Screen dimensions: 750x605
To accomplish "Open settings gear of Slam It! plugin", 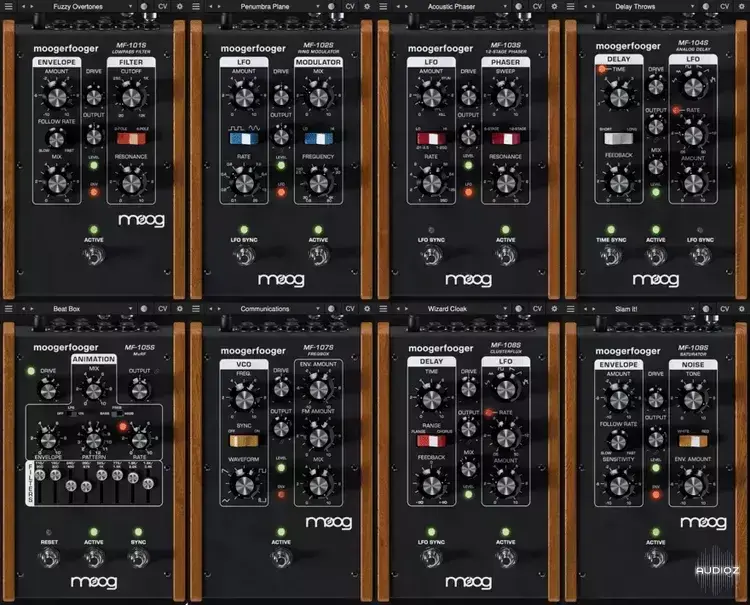I will 742,309.
